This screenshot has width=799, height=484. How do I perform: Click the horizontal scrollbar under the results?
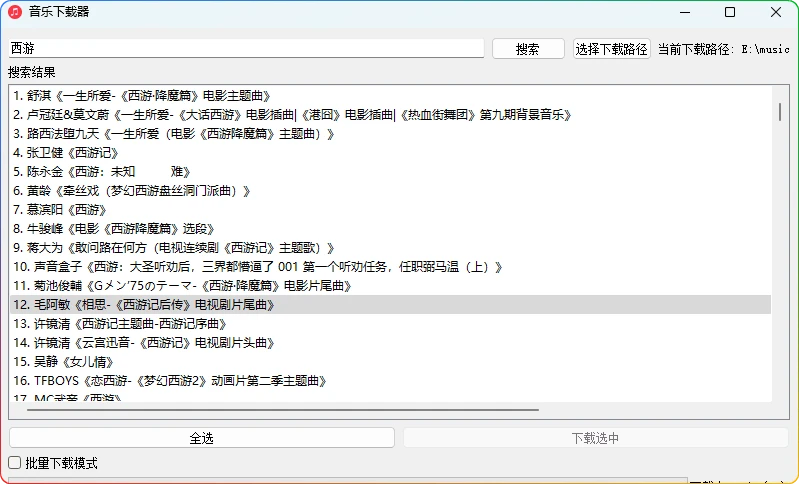coord(275,409)
